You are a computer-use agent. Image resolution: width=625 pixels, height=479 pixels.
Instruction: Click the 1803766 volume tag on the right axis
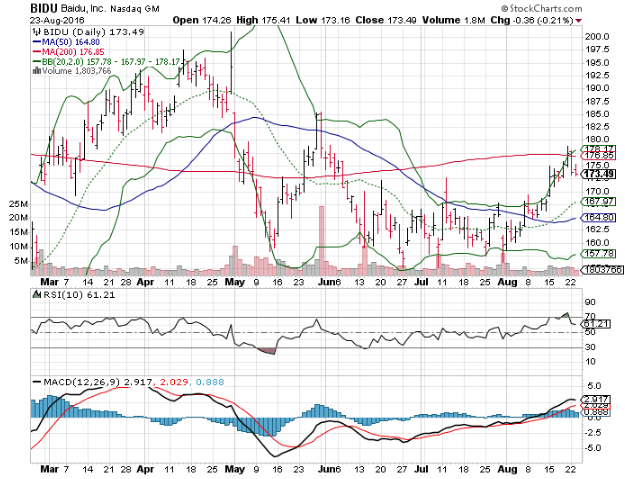click(x=602, y=270)
